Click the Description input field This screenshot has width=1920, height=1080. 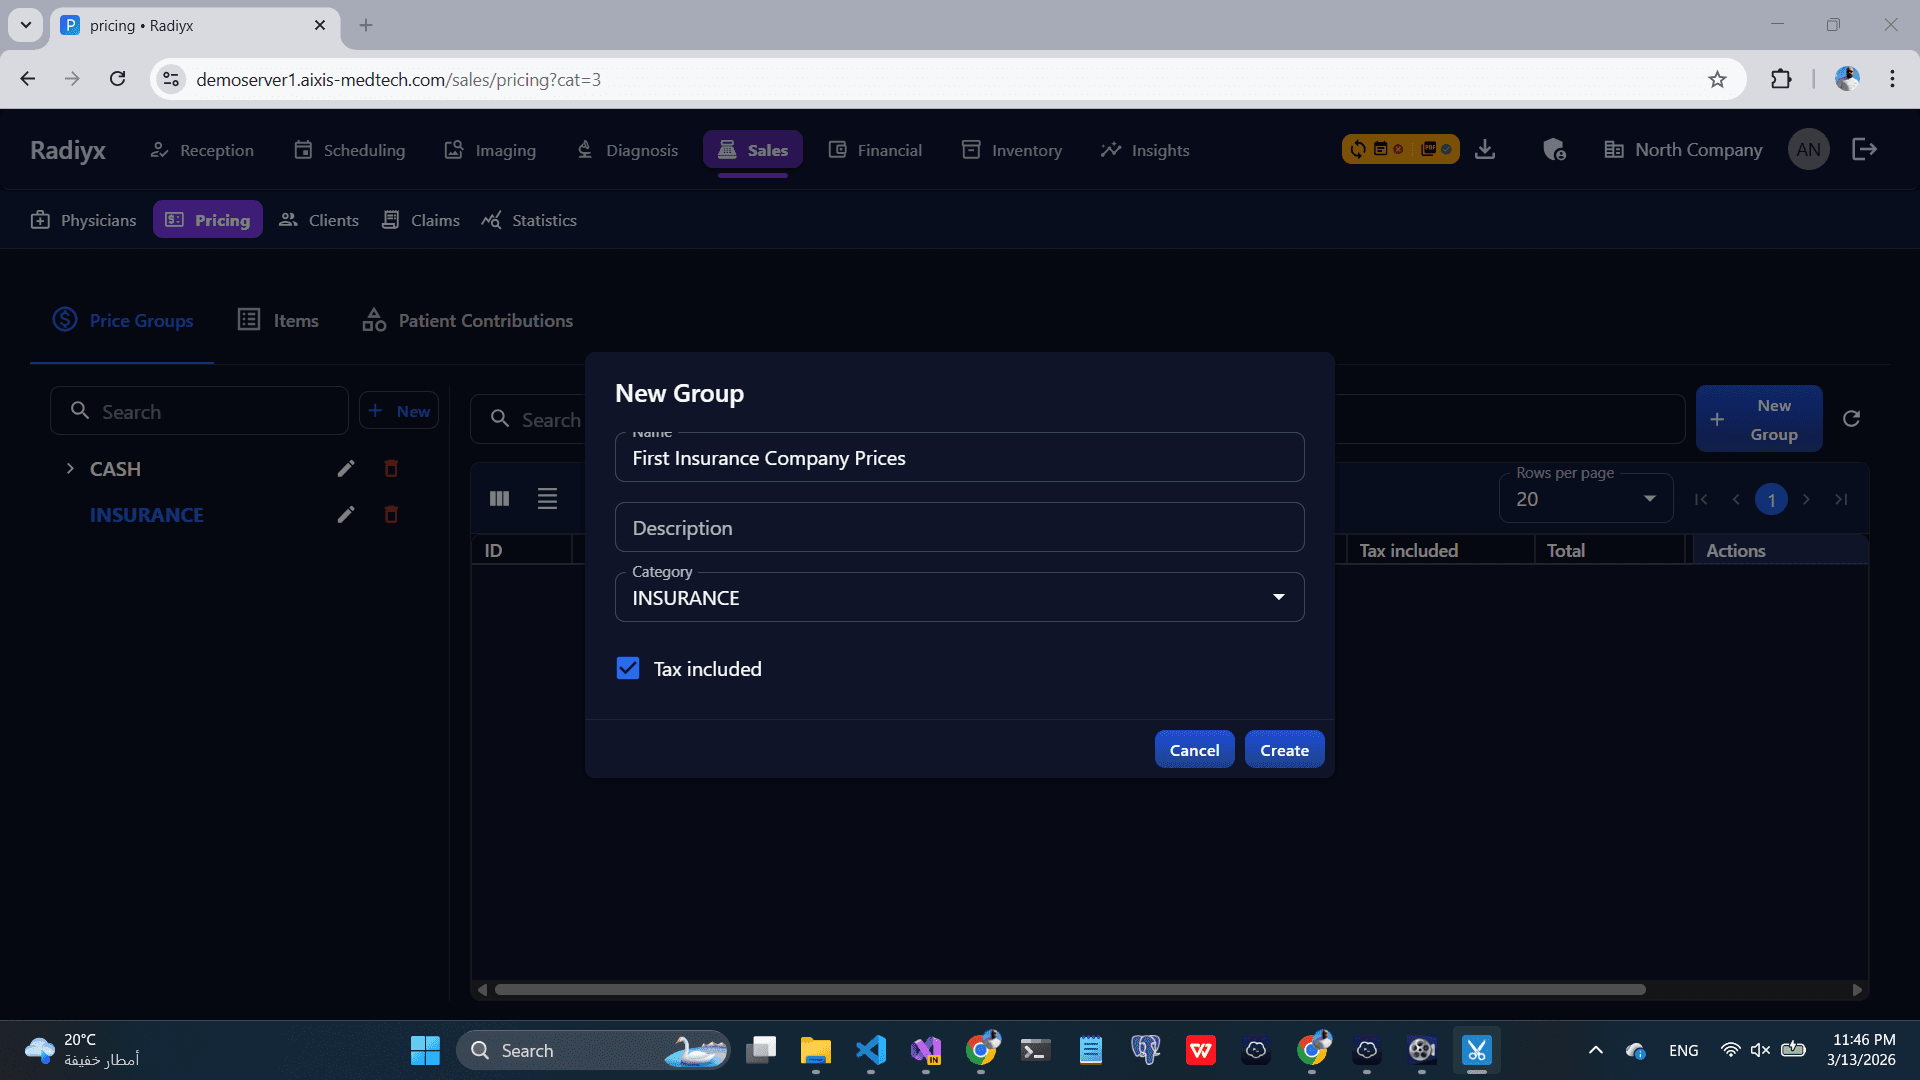959,527
